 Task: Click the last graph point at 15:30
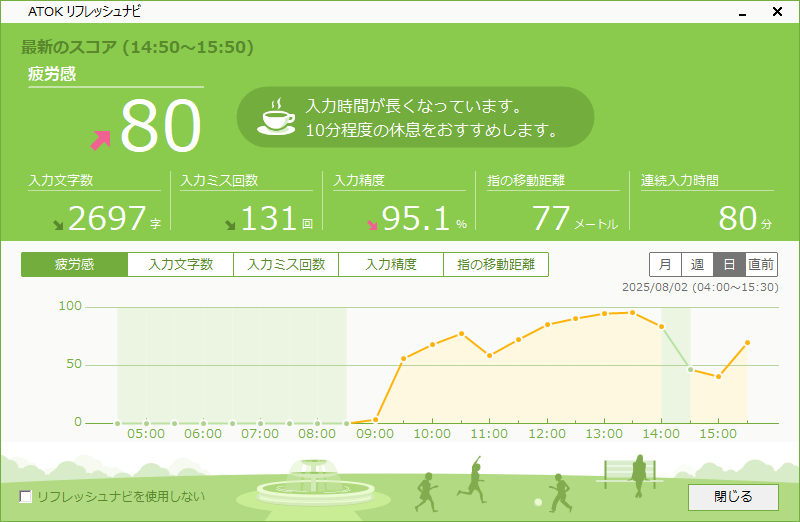point(747,343)
